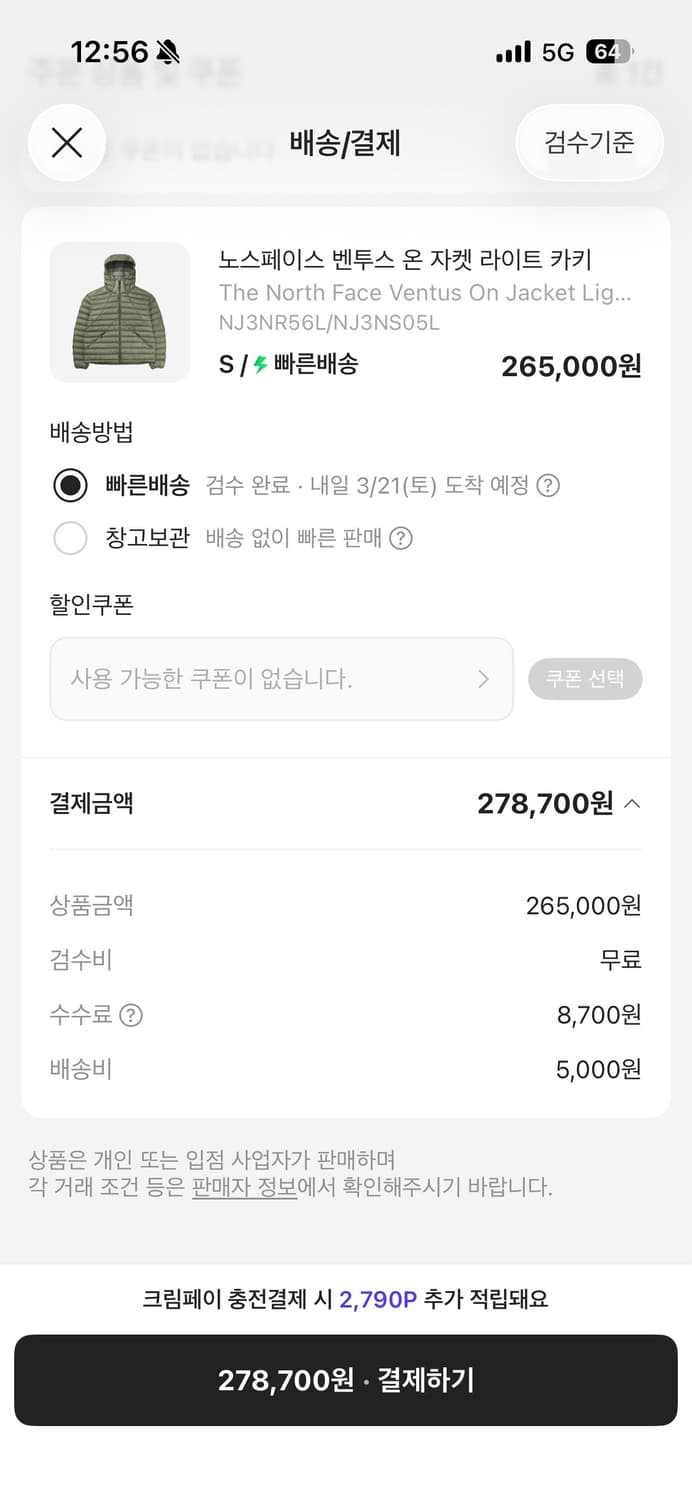Select the 빠른배송 delivery option
This screenshot has height=1500, width=692.
coord(71,485)
